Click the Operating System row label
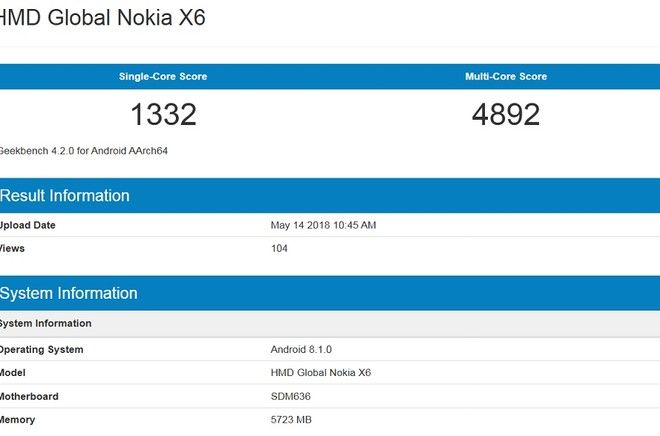This screenshot has width=660, height=436. [41, 350]
